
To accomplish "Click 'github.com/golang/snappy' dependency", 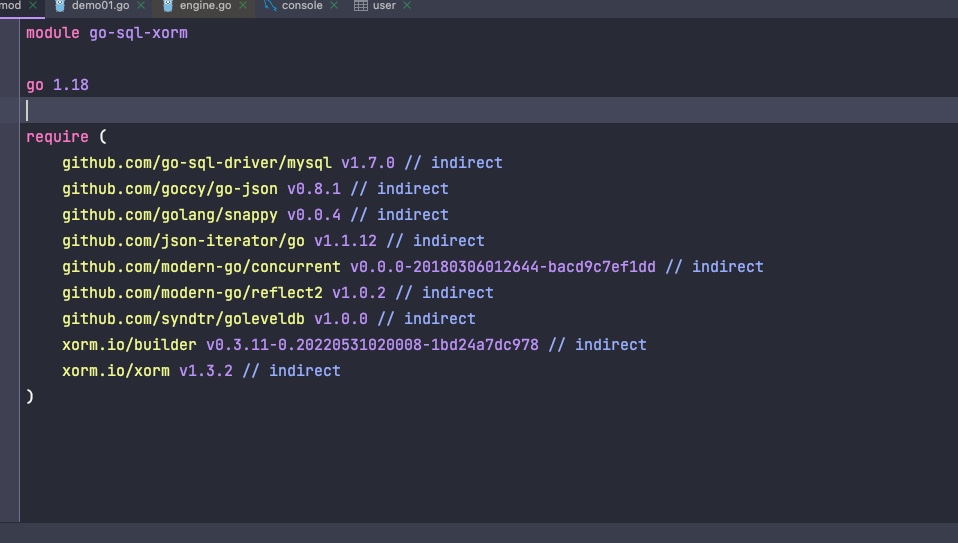I will (x=170, y=215).
